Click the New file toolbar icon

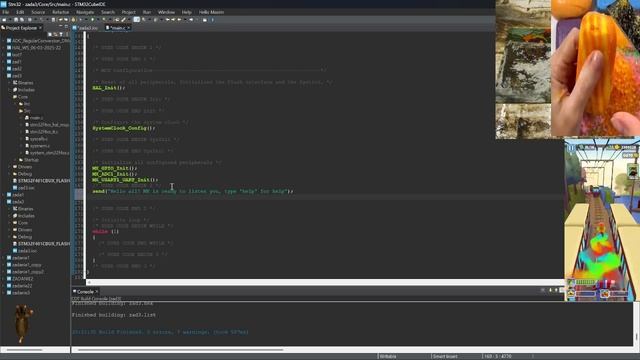[4, 20]
